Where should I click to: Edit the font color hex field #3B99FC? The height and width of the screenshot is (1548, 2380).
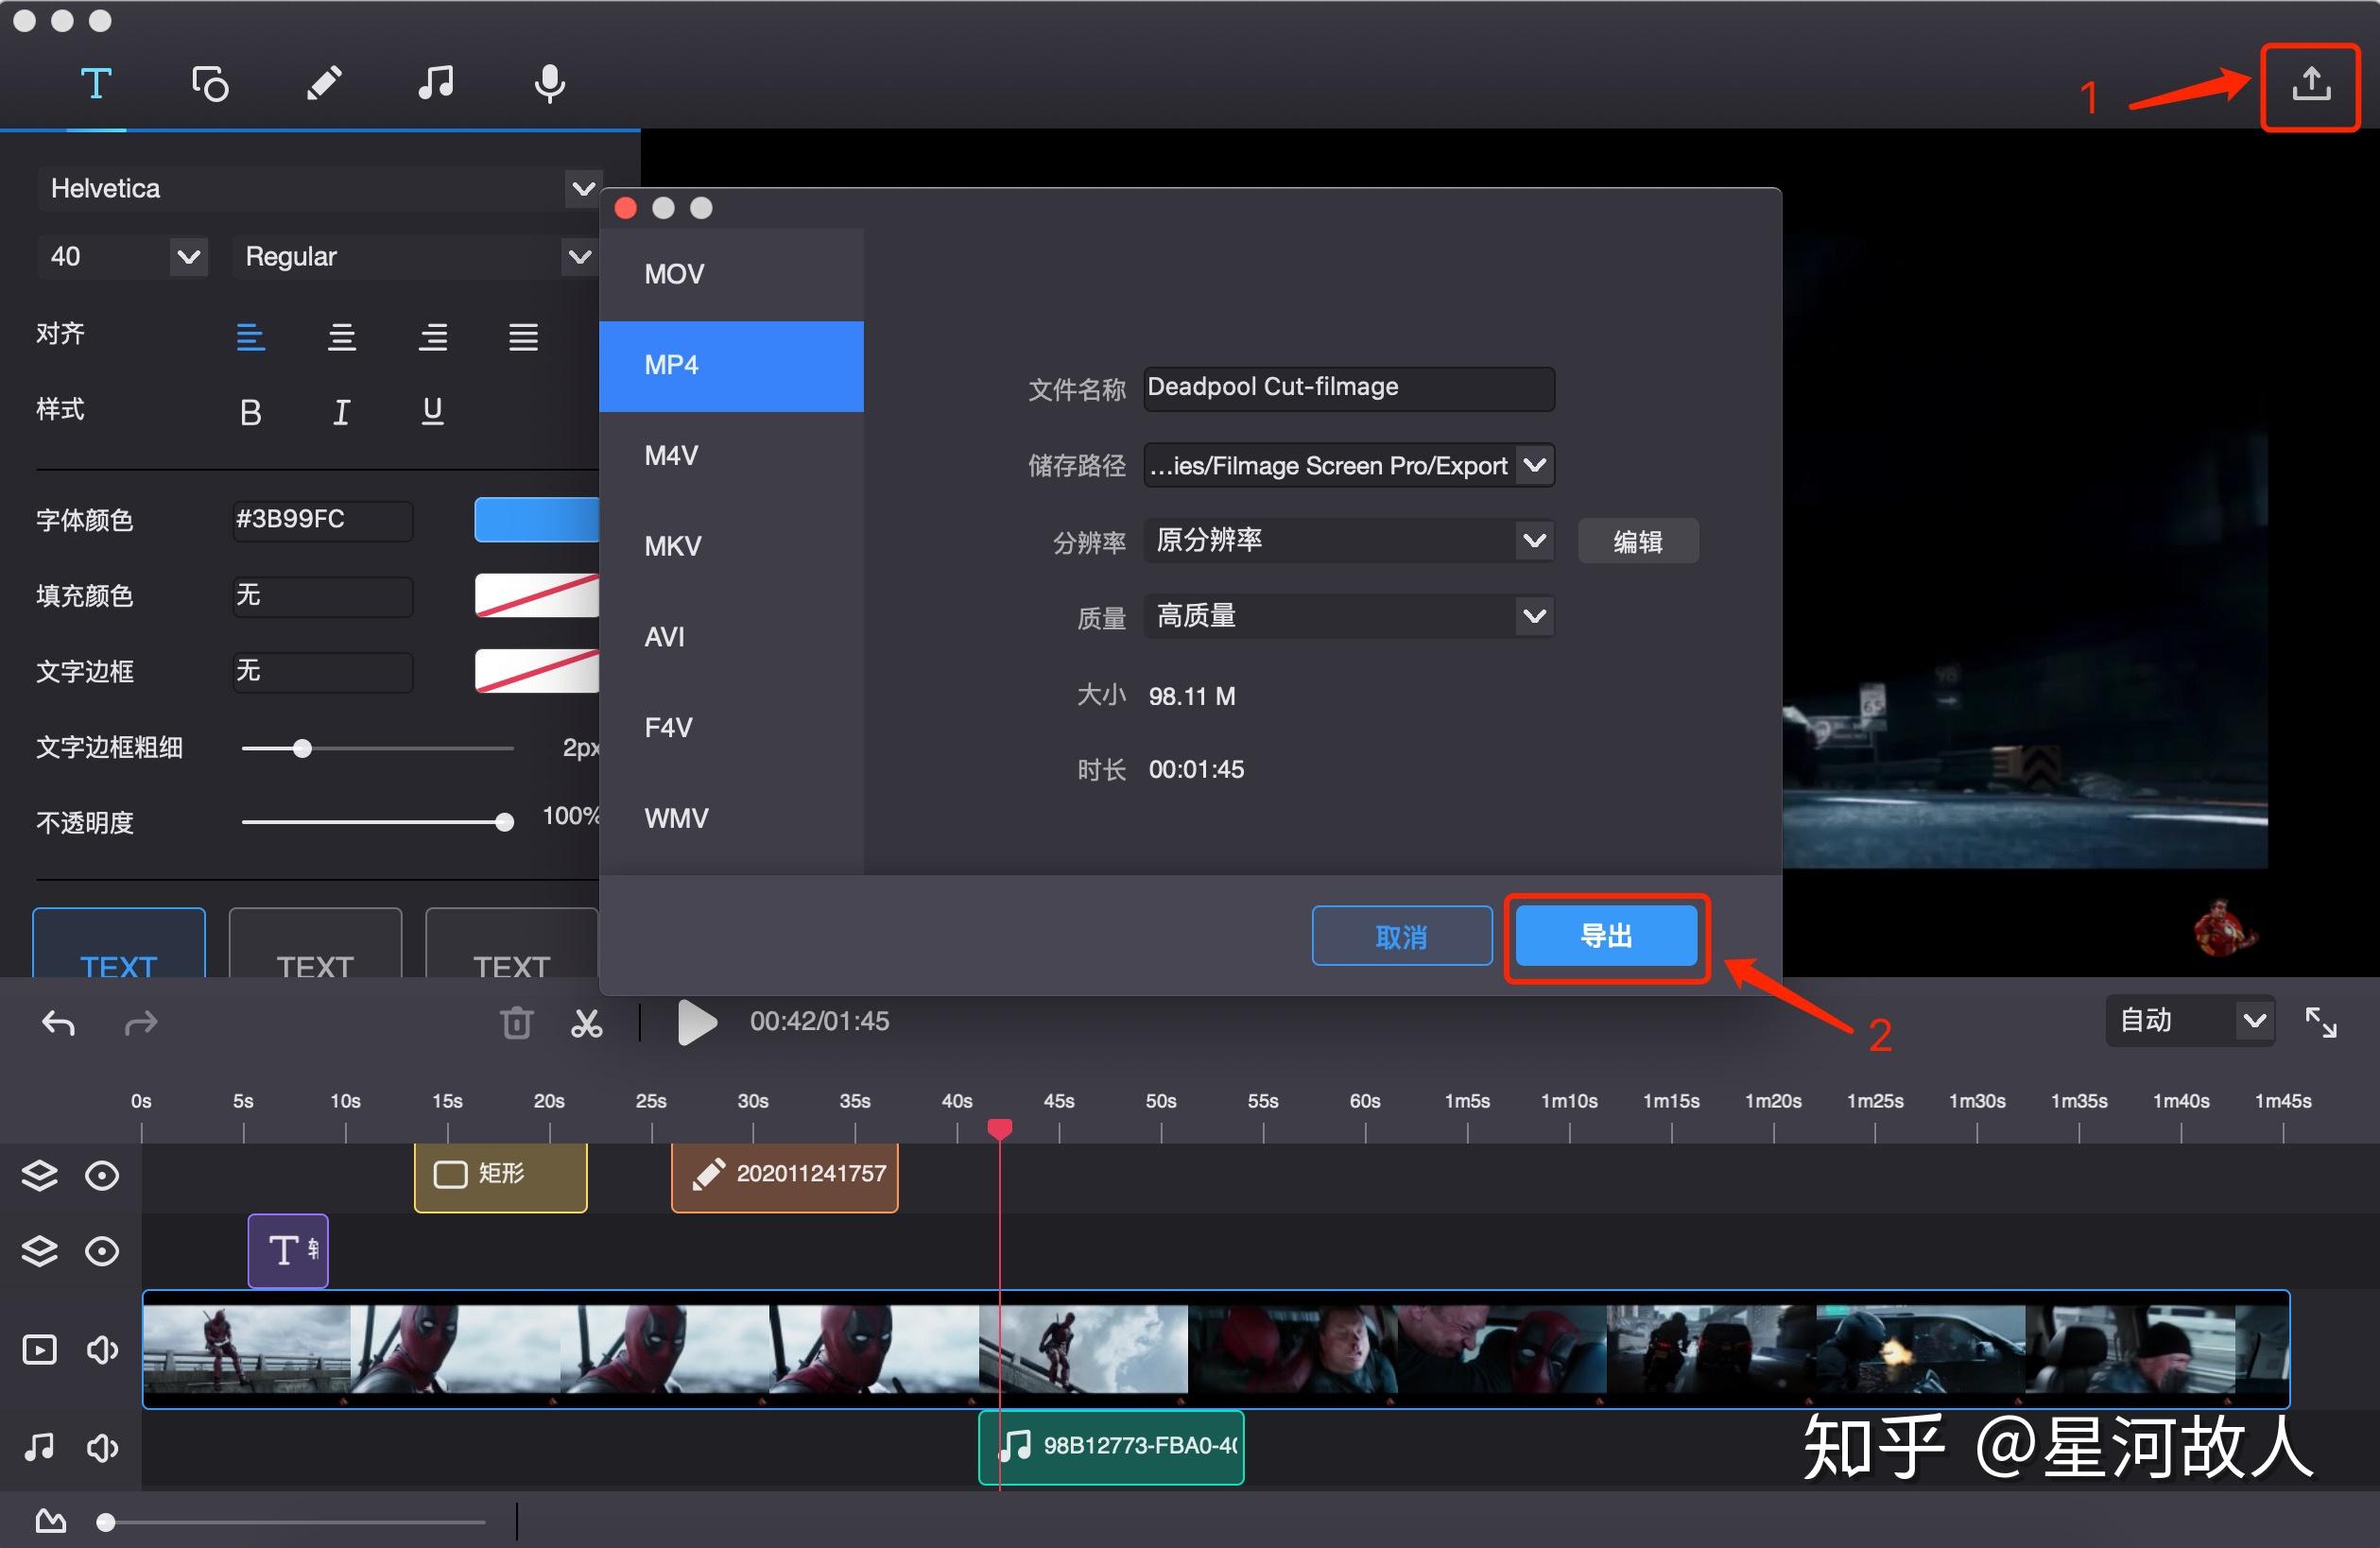pyautogui.click(x=322, y=520)
